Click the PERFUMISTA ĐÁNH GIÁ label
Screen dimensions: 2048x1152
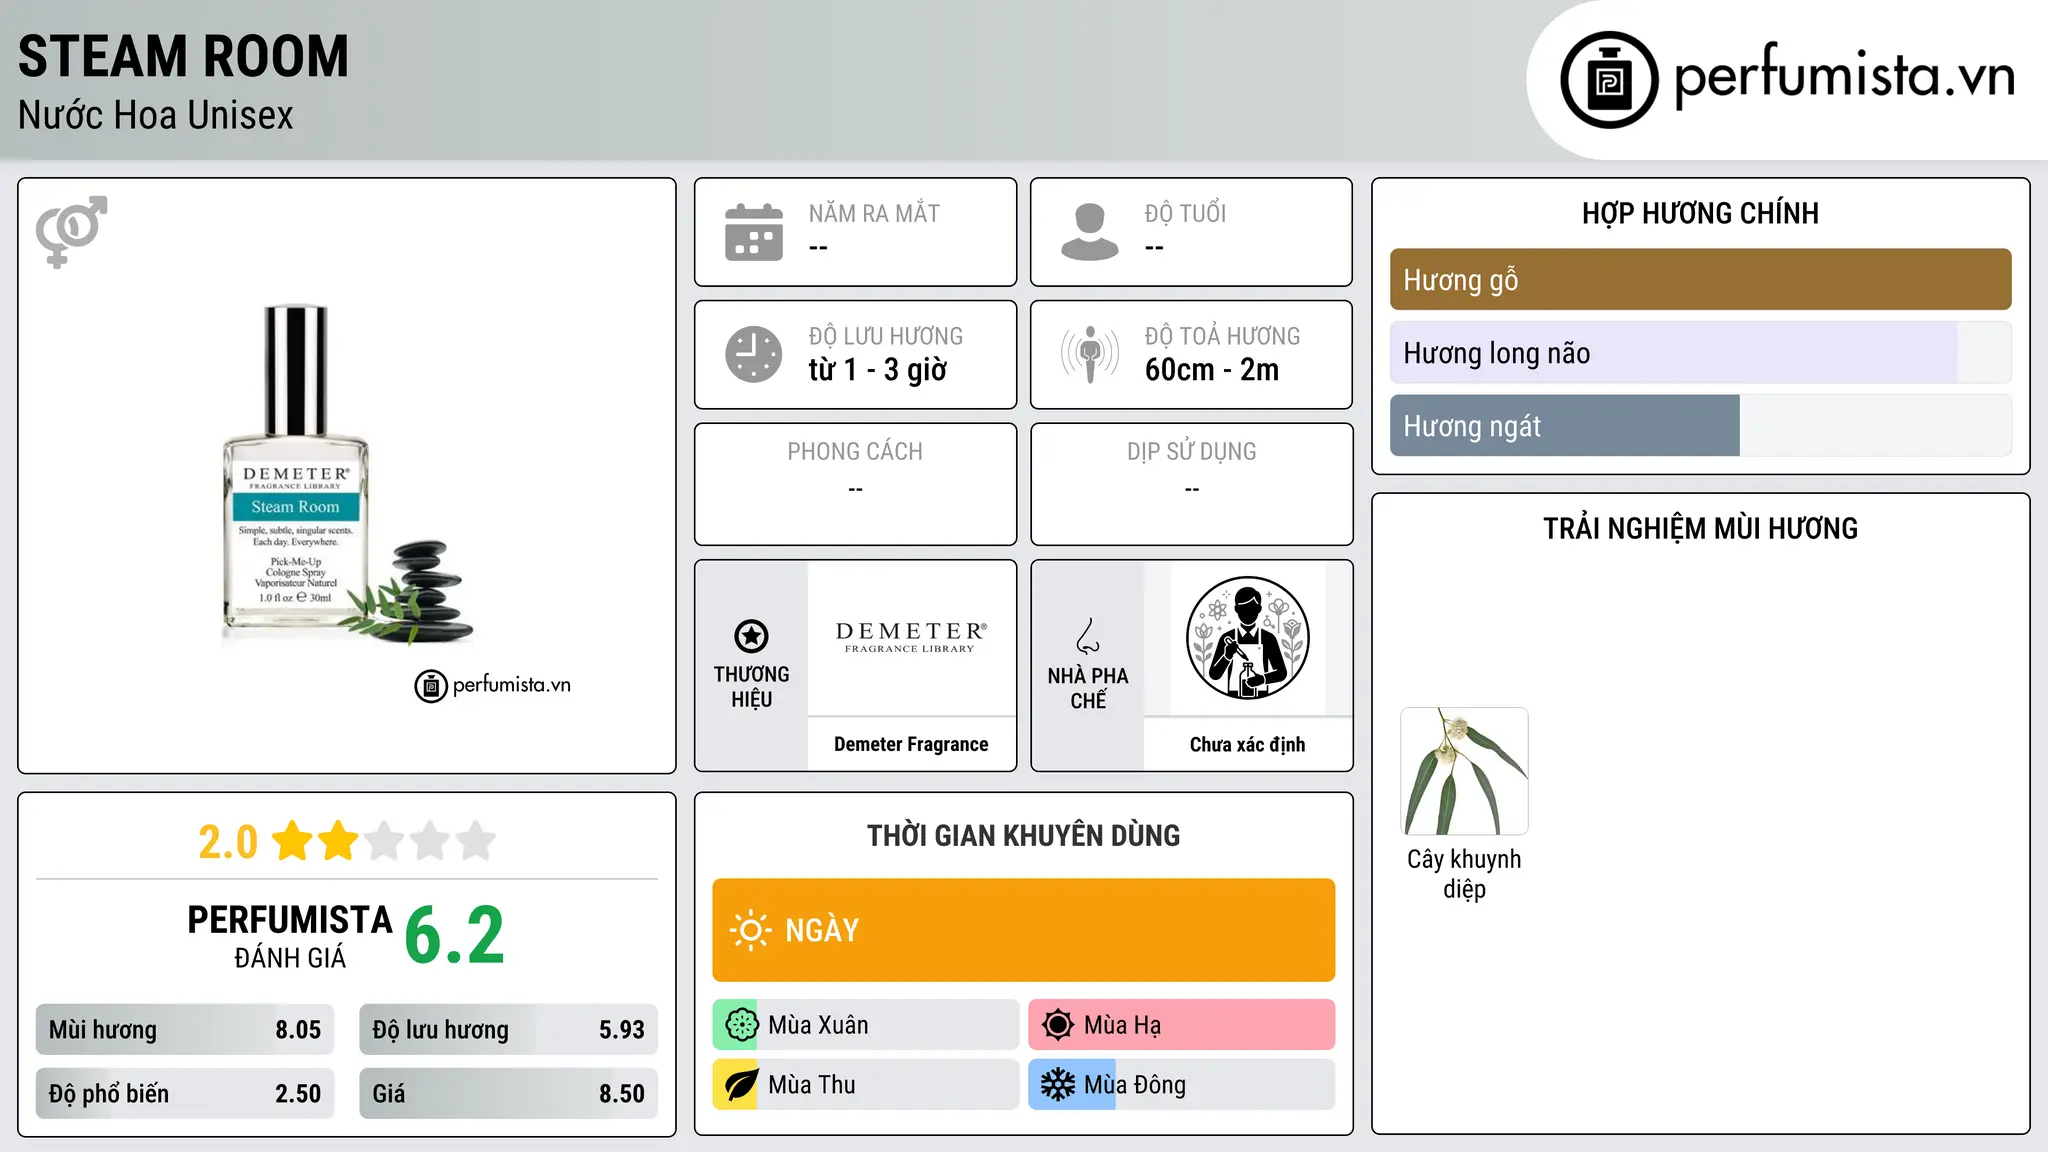290,936
